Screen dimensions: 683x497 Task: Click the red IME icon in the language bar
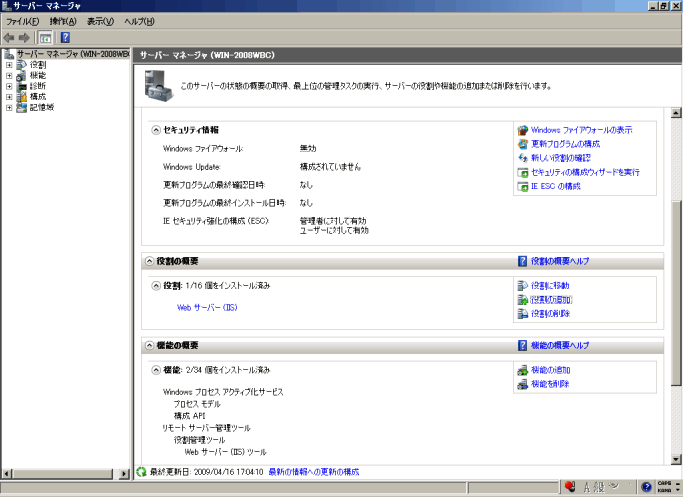point(570,486)
